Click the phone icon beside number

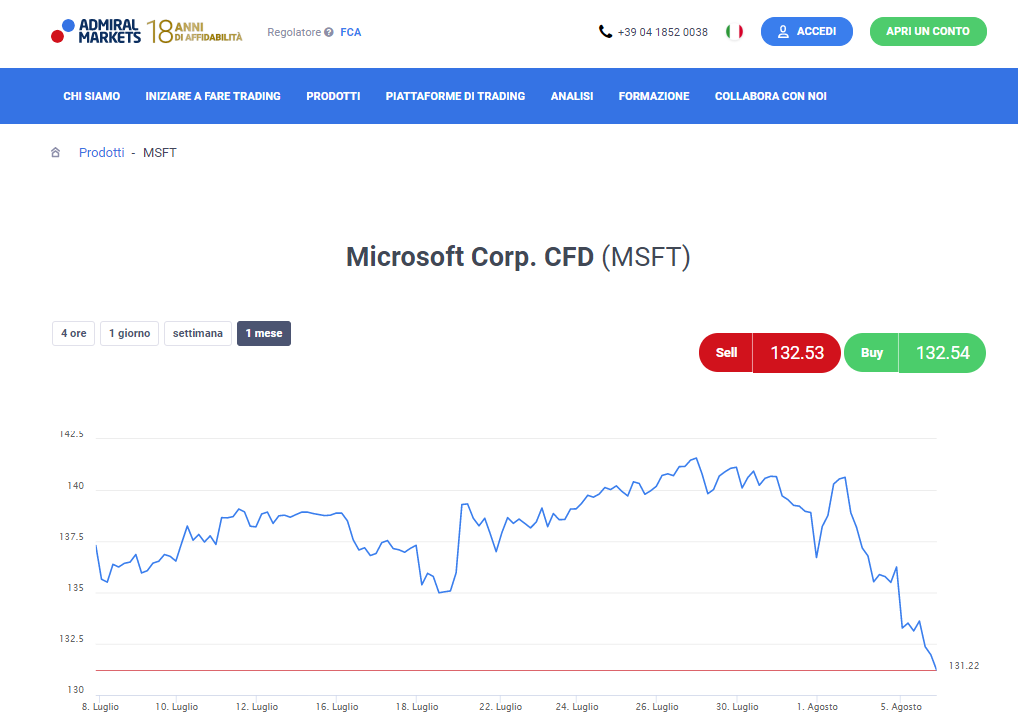pyautogui.click(x=605, y=32)
